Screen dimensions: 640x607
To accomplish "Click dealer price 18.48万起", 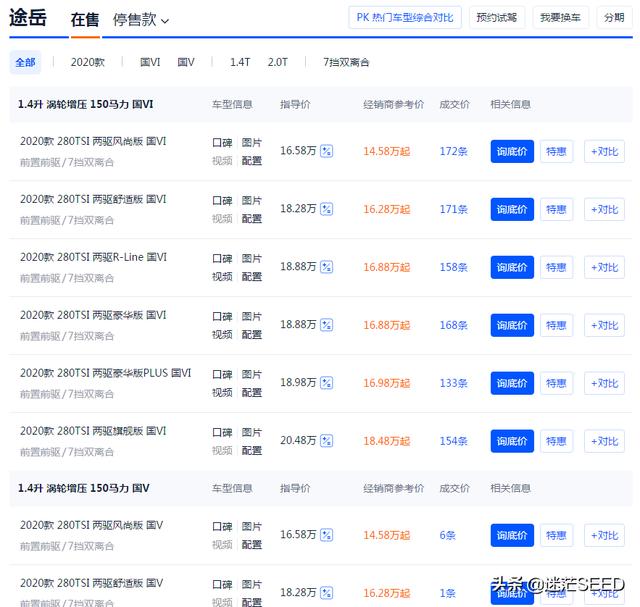I will pyautogui.click(x=387, y=441).
